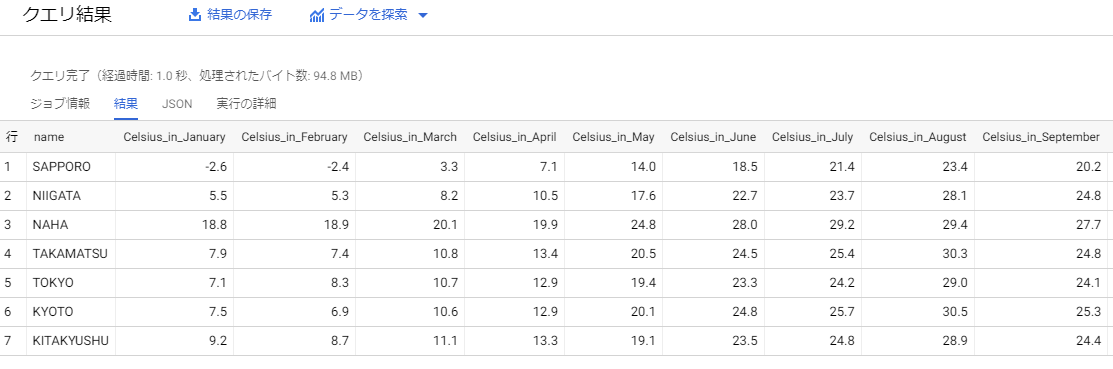Click the 結果の保存 button label
This screenshot has width=1113, height=369.
click(x=239, y=15)
